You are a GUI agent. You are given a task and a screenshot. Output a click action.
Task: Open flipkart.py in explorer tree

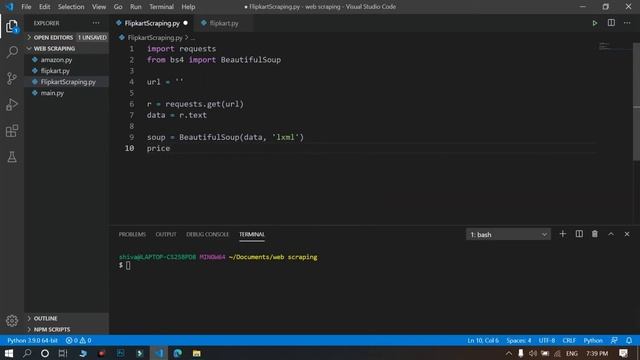pyautogui.click(x=55, y=71)
